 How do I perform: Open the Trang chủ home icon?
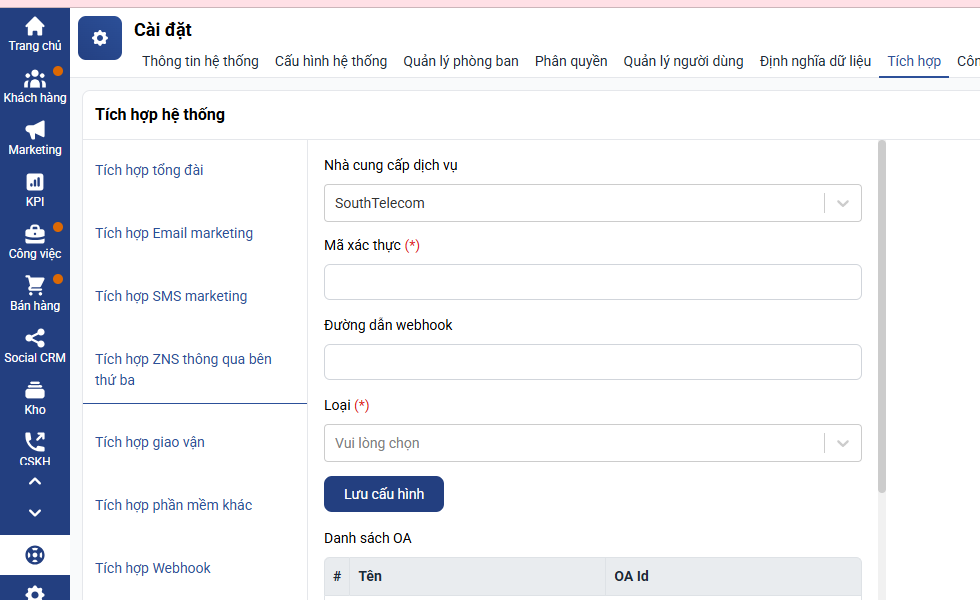35,26
